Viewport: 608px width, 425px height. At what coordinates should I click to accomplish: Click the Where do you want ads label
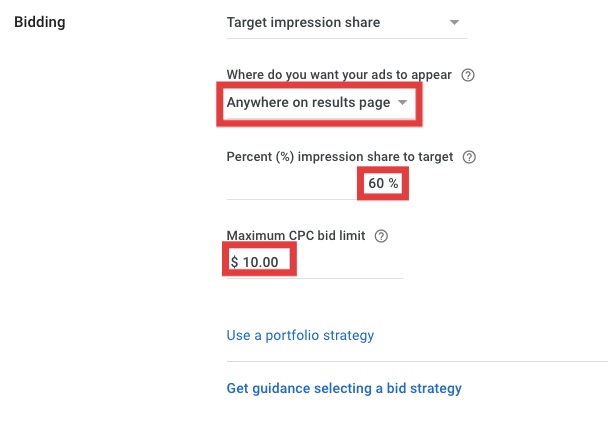[339, 74]
